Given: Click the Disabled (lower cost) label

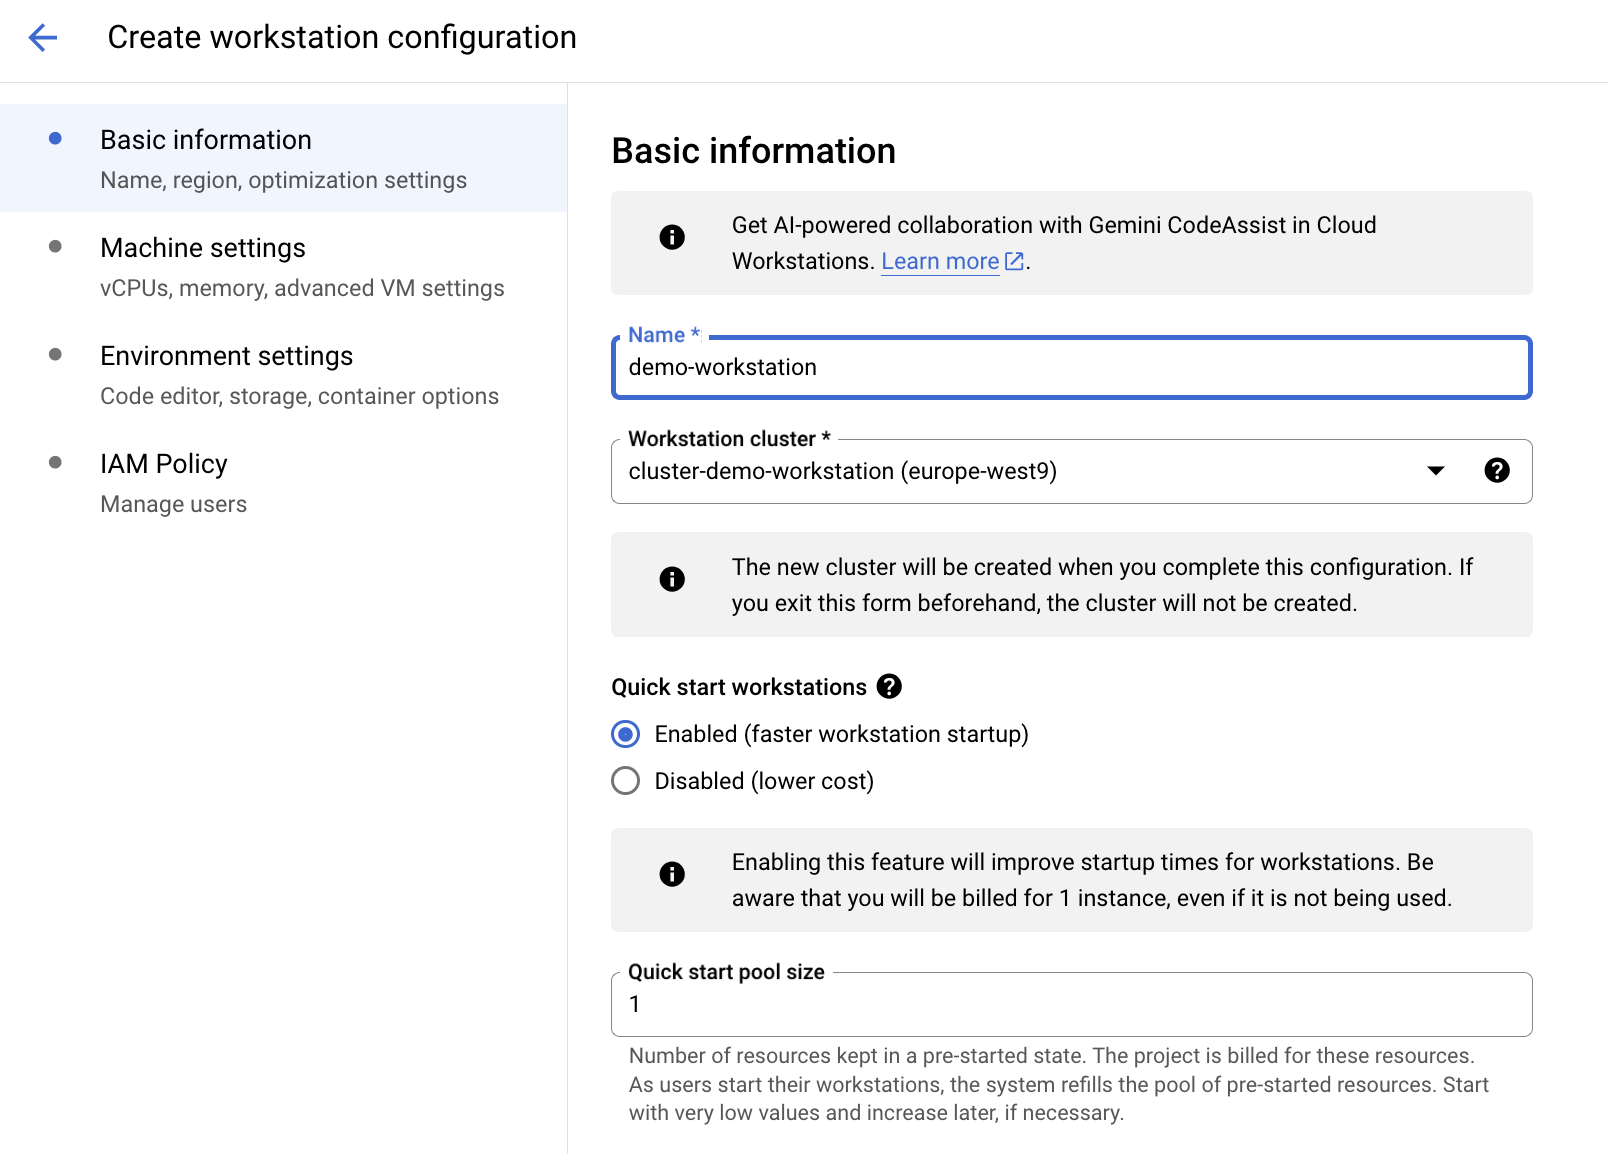Looking at the screenshot, I should click(x=764, y=781).
